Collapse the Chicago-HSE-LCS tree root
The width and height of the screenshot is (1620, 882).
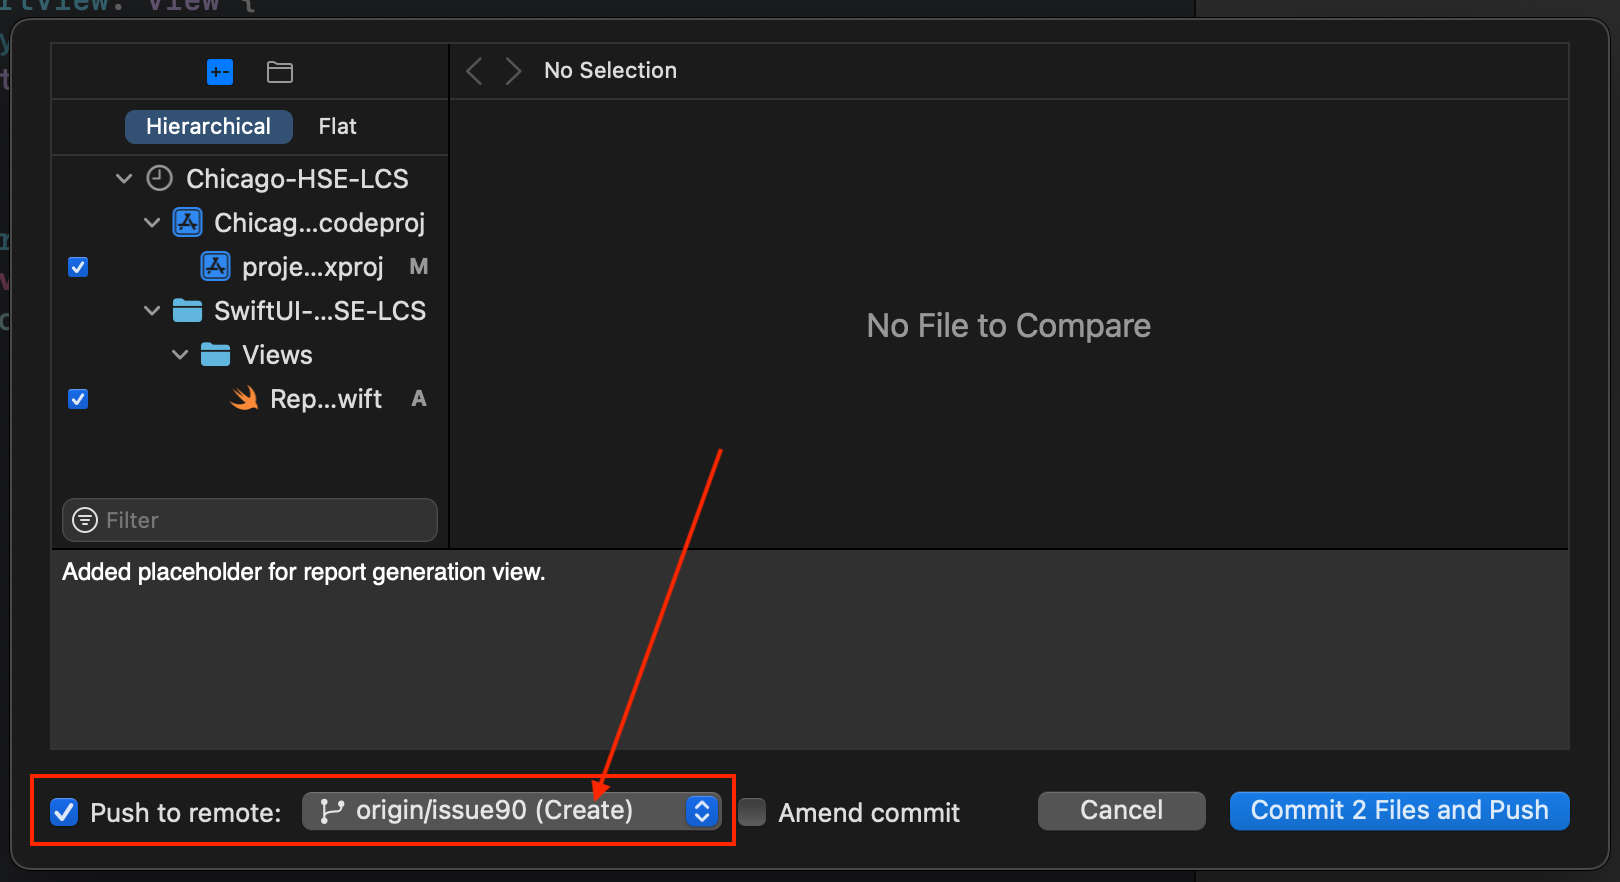(x=124, y=179)
